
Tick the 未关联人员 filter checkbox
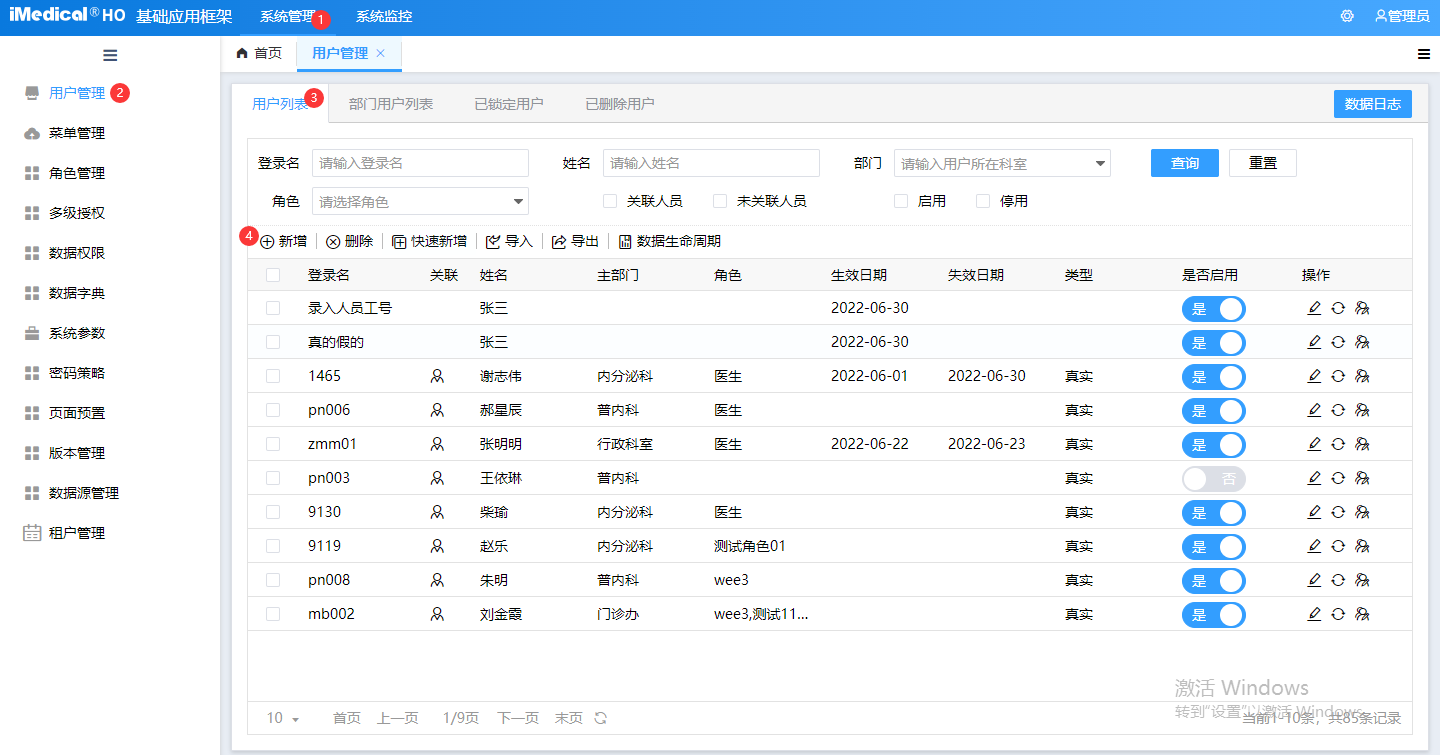coord(720,201)
